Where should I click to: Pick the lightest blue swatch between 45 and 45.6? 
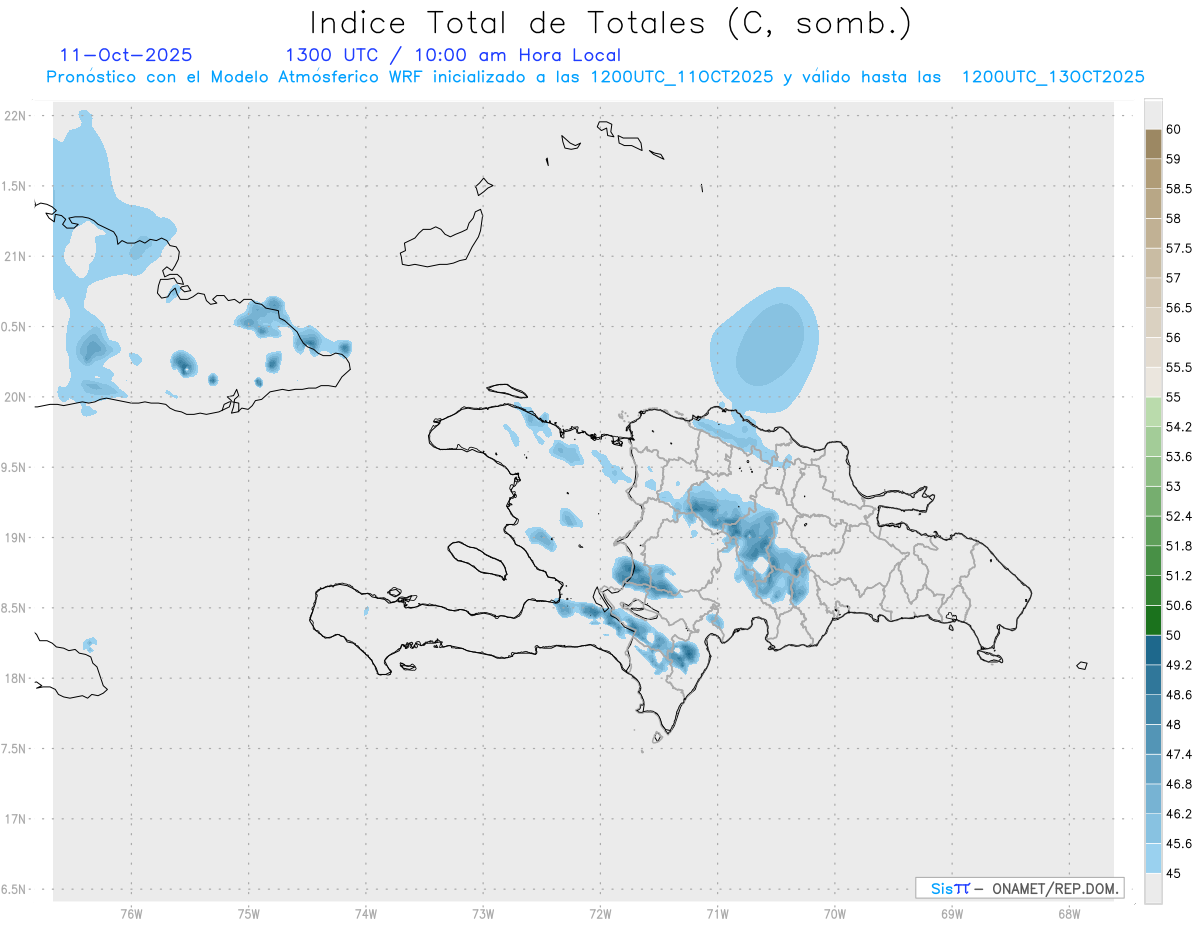click(1153, 859)
